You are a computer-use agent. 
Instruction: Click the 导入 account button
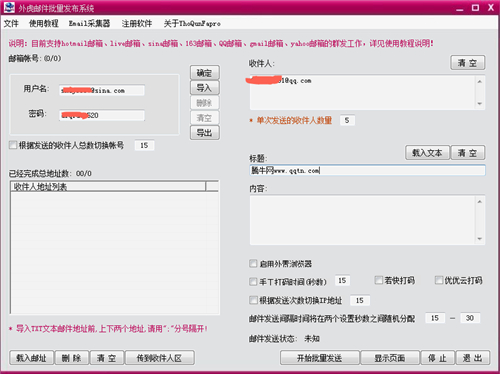[205, 88]
